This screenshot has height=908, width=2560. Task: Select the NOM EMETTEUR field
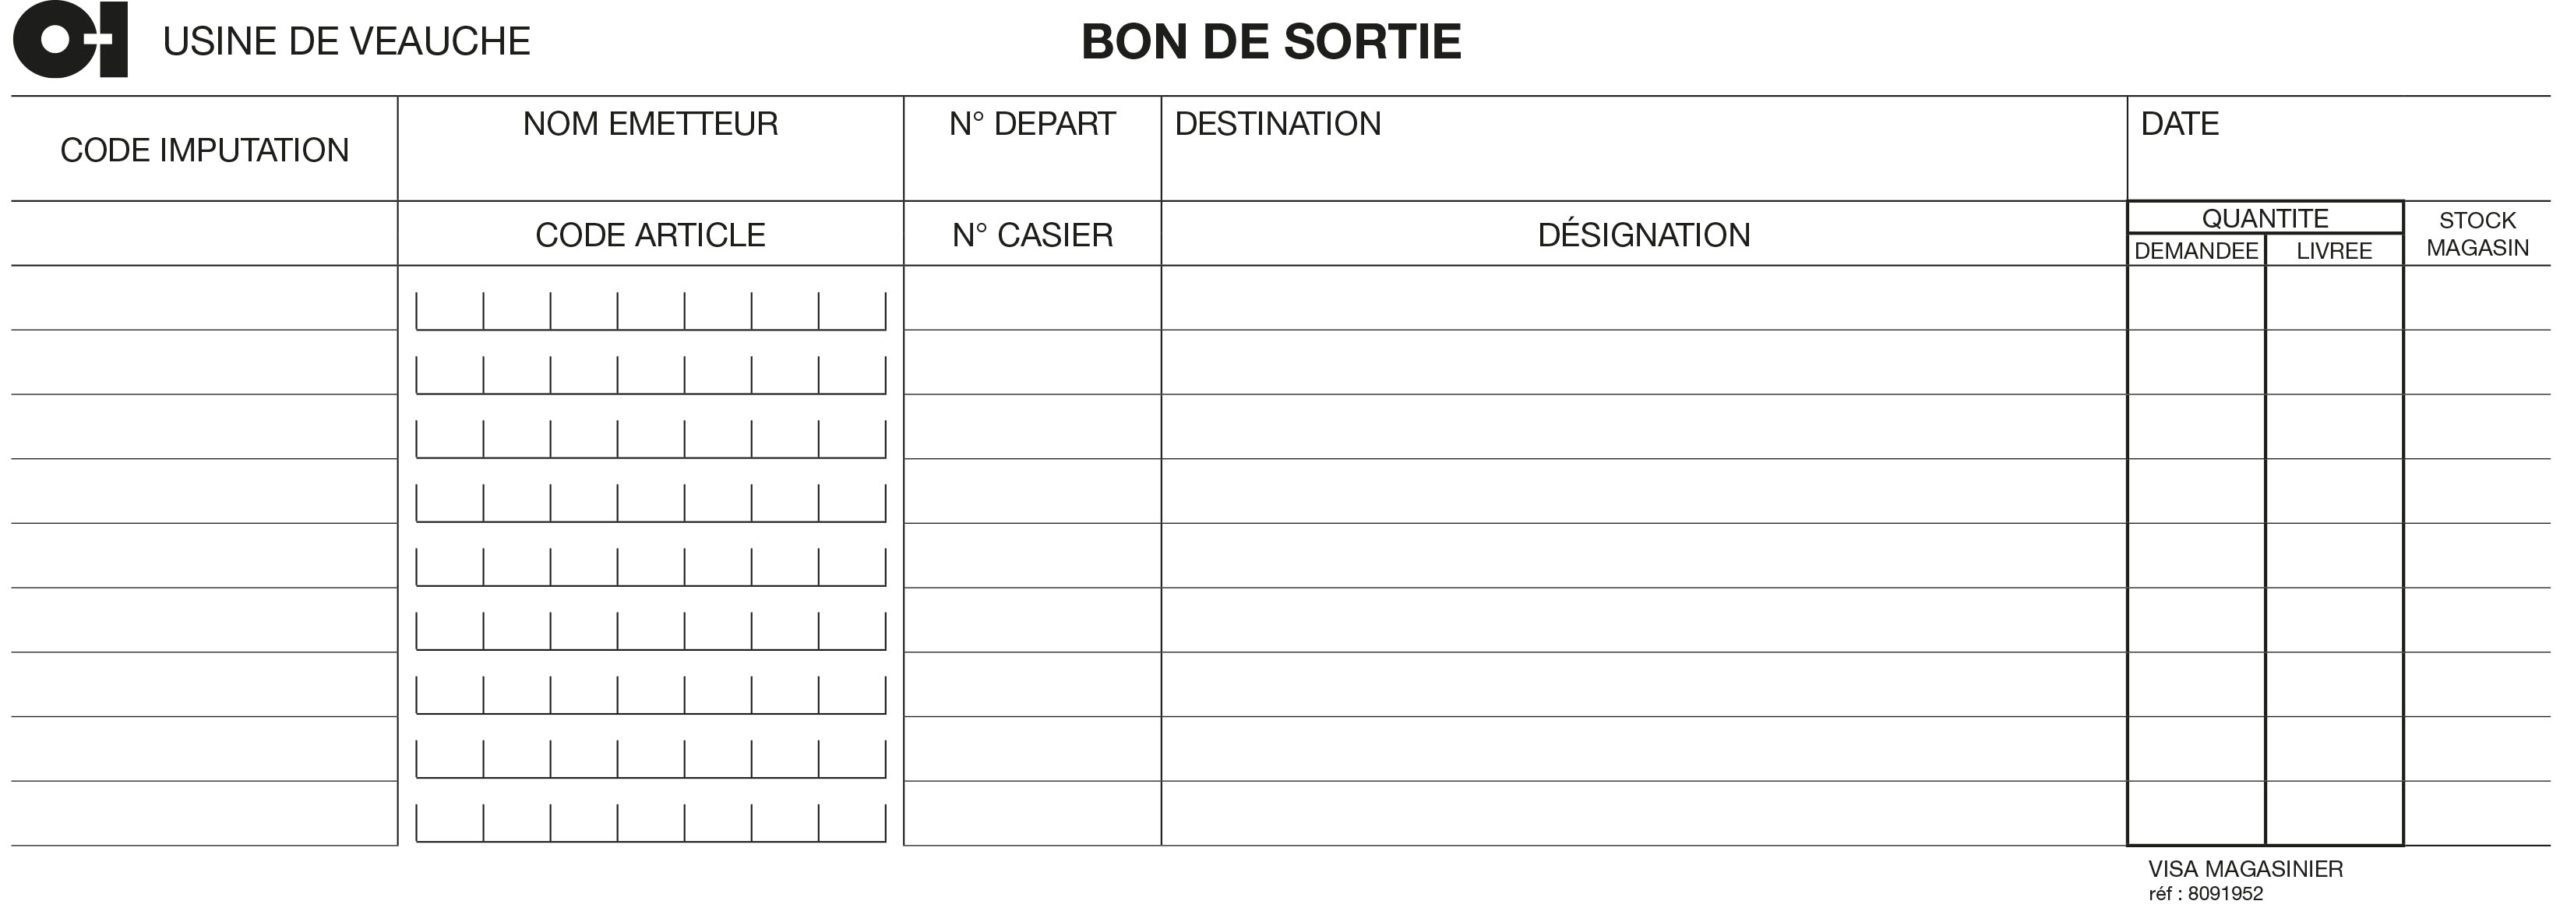[651, 149]
